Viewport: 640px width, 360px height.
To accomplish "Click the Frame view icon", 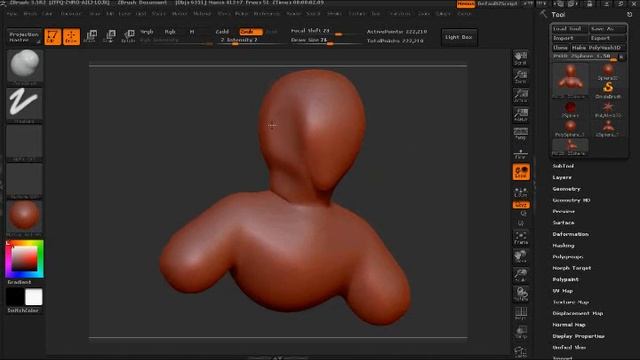I will [520, 238].
